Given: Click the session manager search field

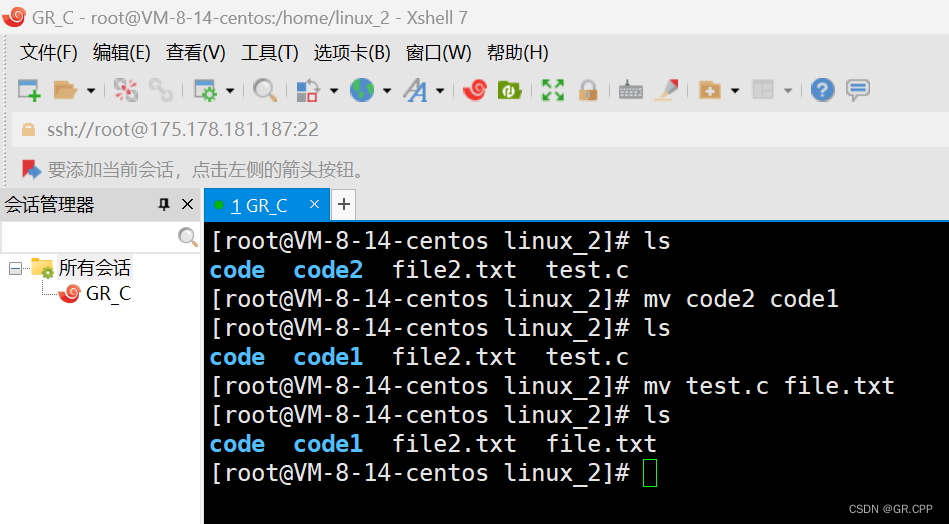Looking at the screenshot, I should (x=90, y=237).
